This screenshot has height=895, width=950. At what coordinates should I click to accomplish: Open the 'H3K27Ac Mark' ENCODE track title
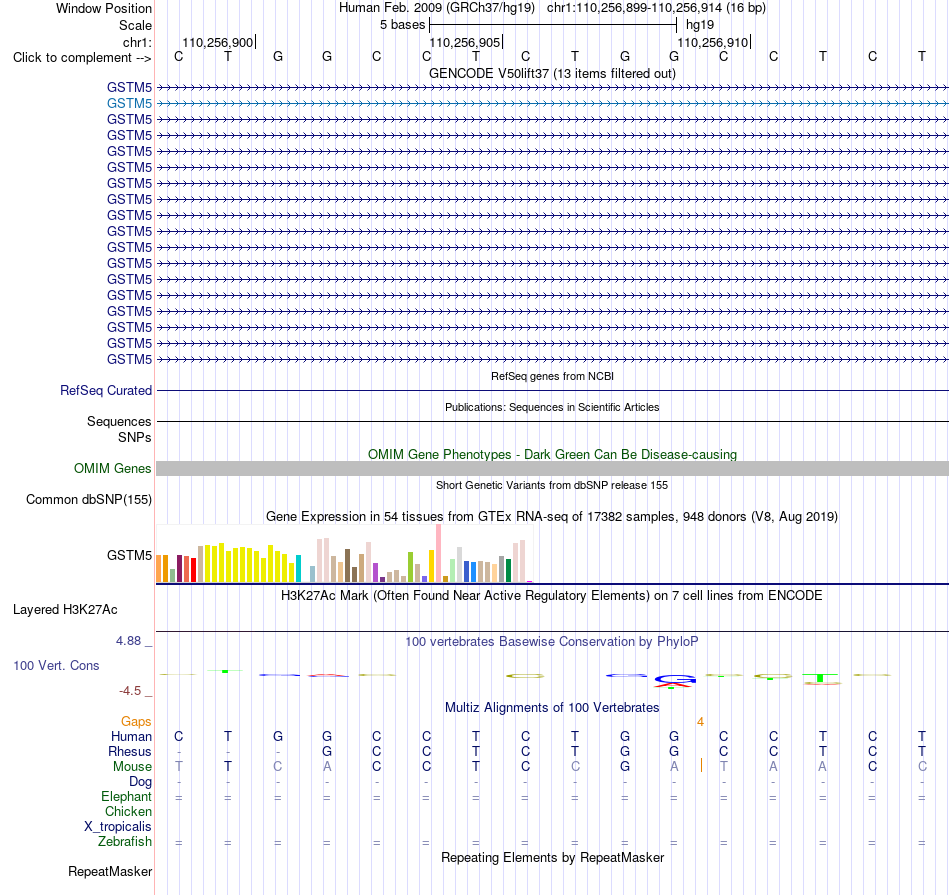click(552, 596)
